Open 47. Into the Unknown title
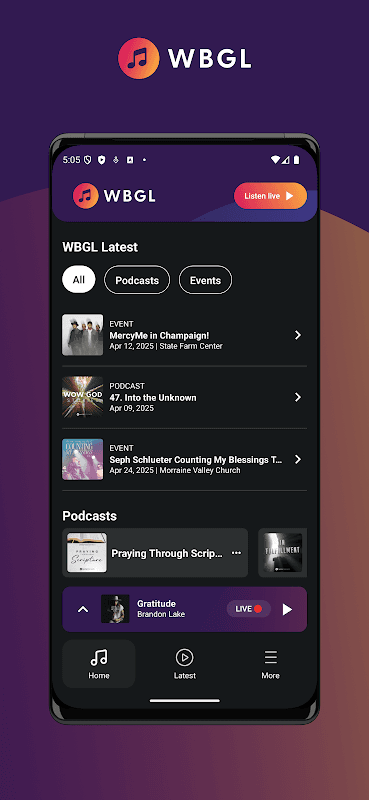 (153, 397)
